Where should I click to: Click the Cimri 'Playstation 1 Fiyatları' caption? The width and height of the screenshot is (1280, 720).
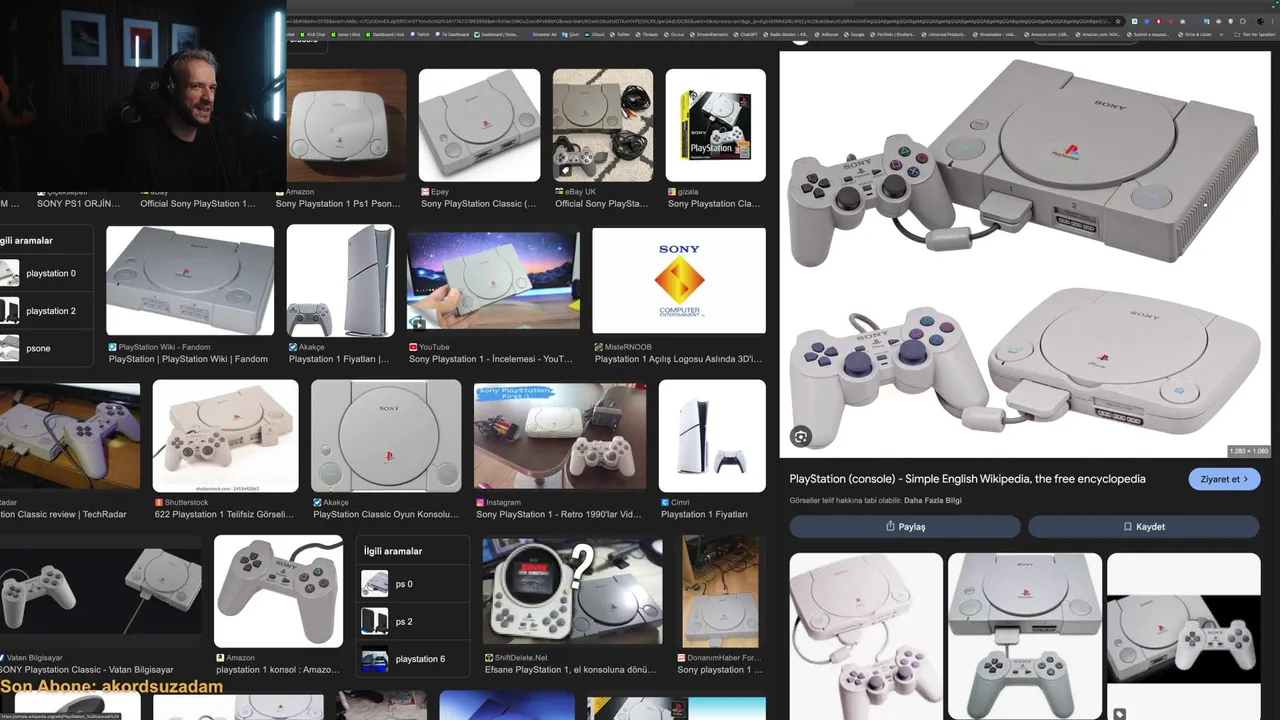click(704, 514)
